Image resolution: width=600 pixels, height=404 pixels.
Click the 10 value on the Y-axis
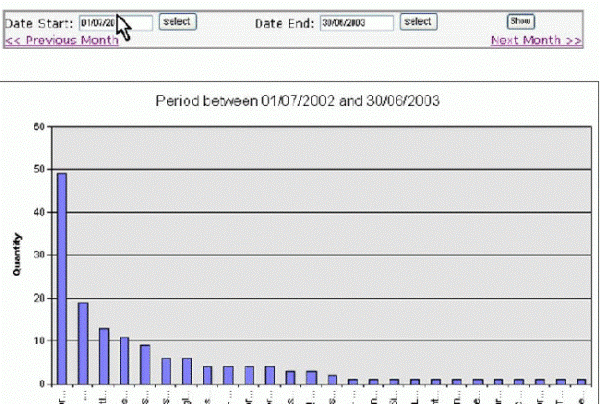[x=37, y=341]
